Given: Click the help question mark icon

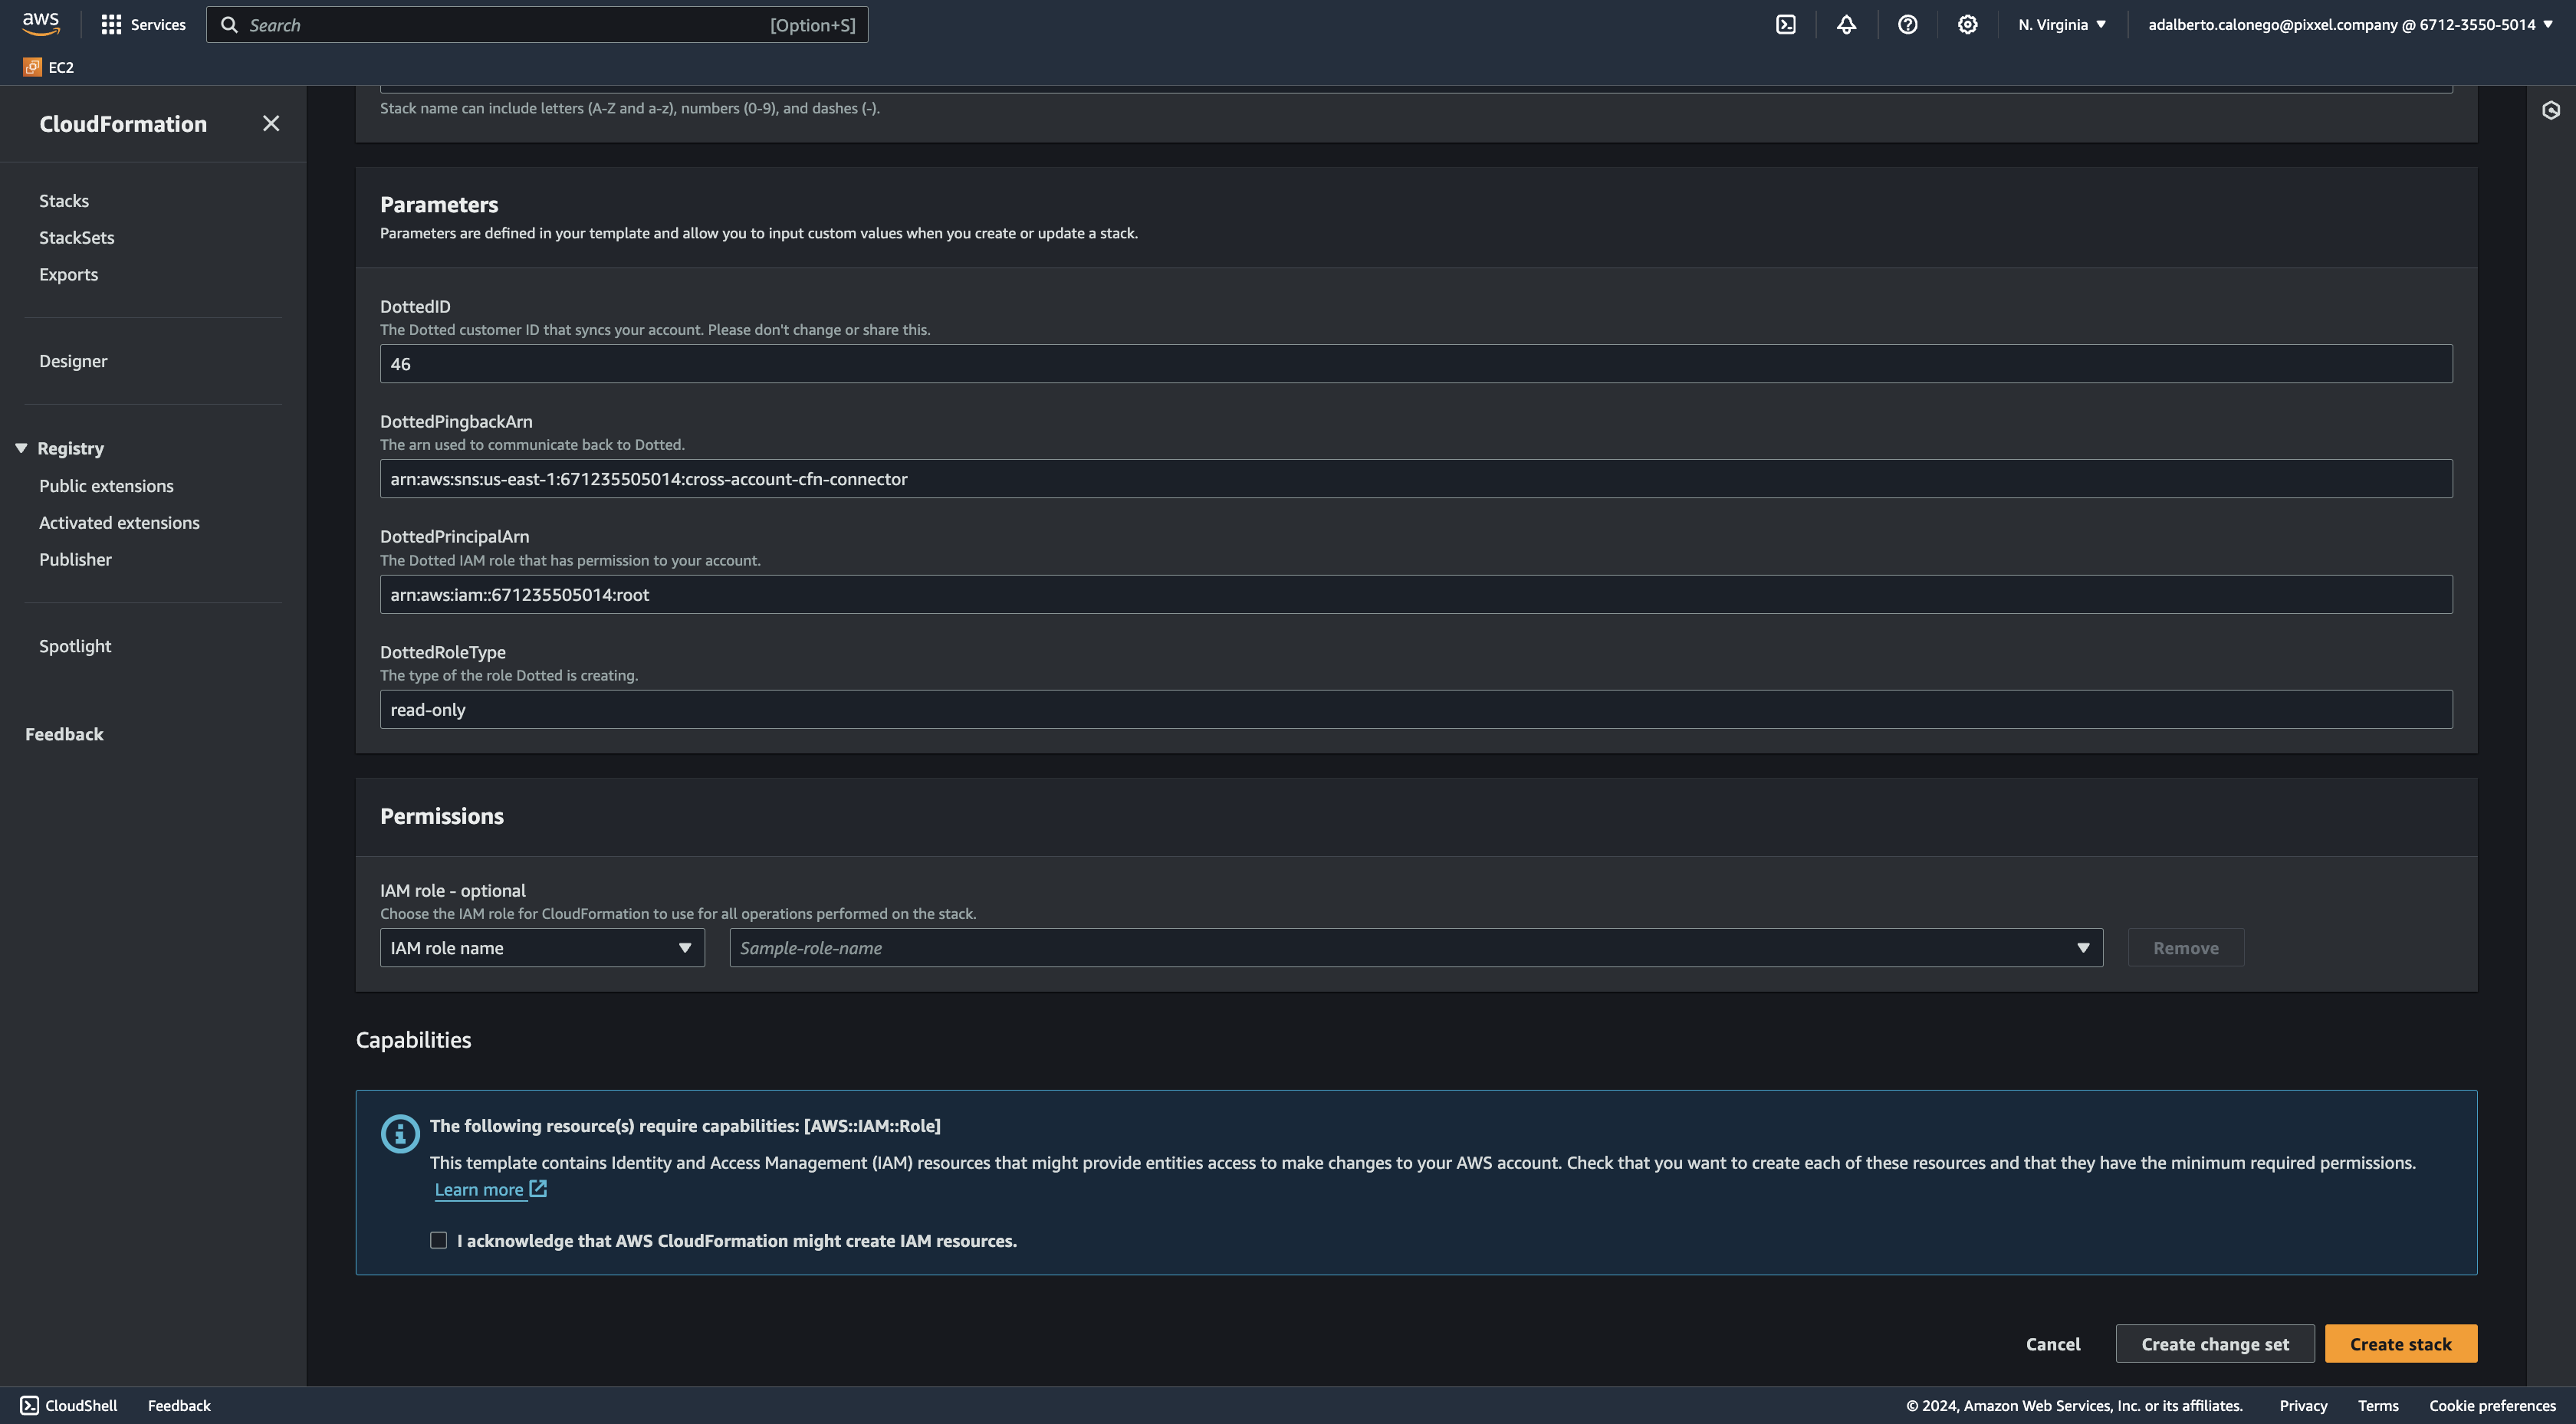Looking at the screenshot, I should (x=1907, y=25).
